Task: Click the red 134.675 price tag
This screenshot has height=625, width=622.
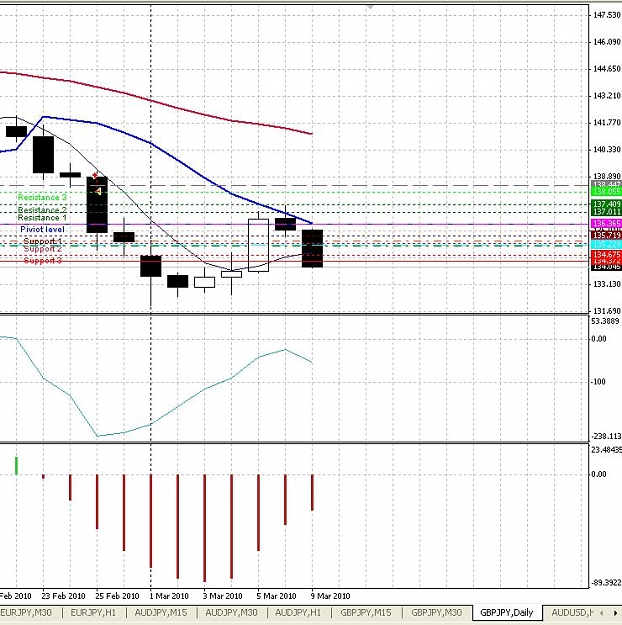Action: (606, 254)
